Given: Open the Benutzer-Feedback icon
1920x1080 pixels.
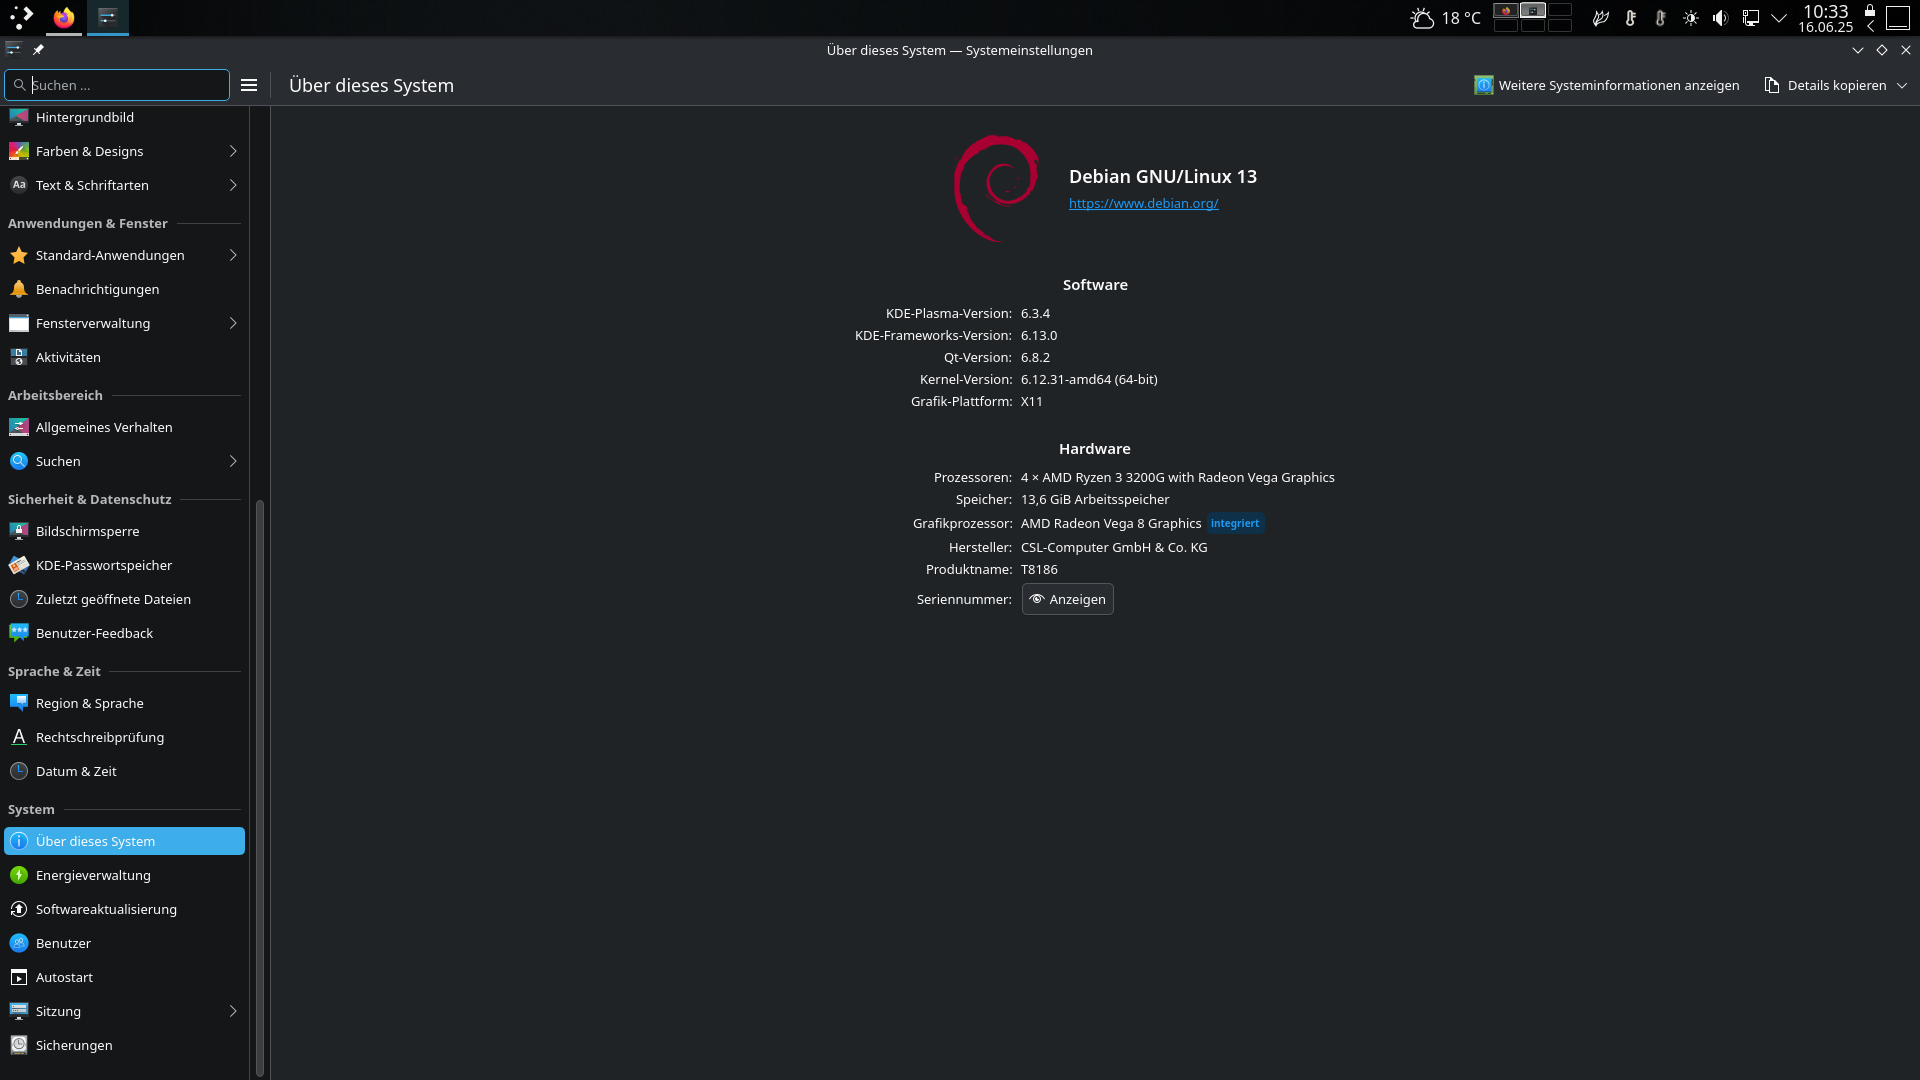Looking at the screenshot, I should (x=18, y=633).
